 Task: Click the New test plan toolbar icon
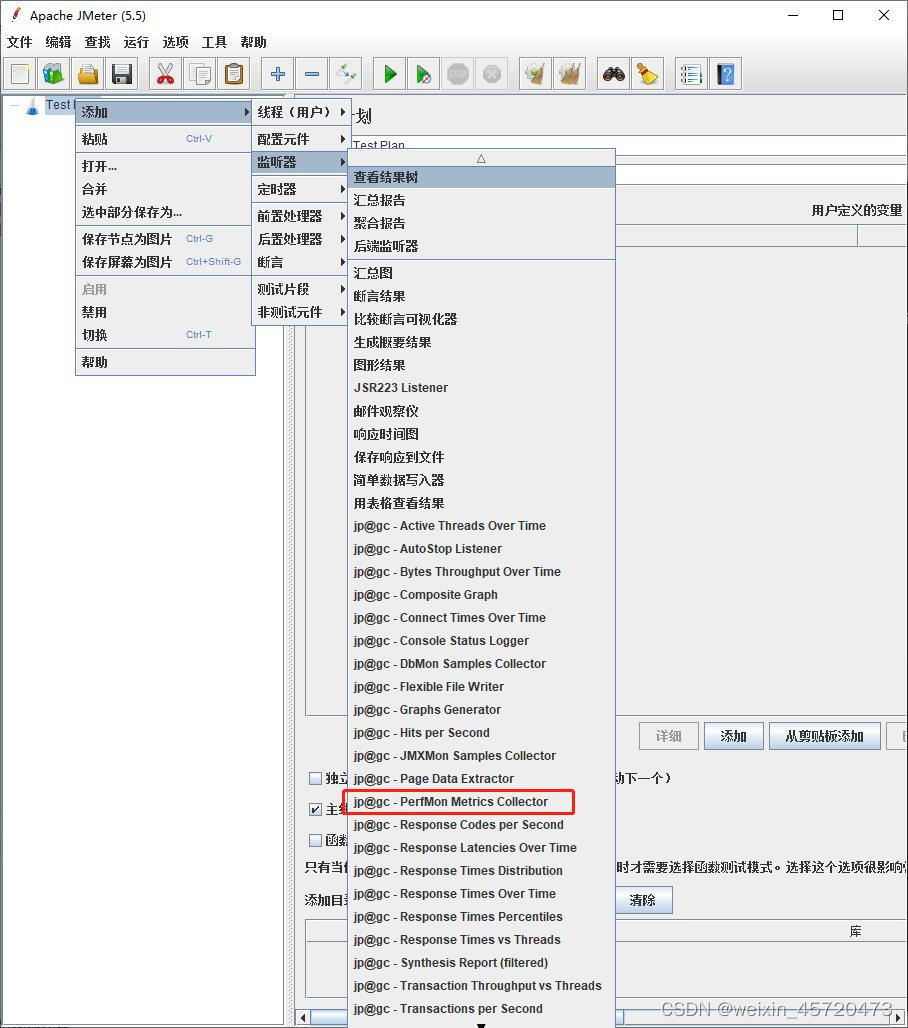(20, 73)
